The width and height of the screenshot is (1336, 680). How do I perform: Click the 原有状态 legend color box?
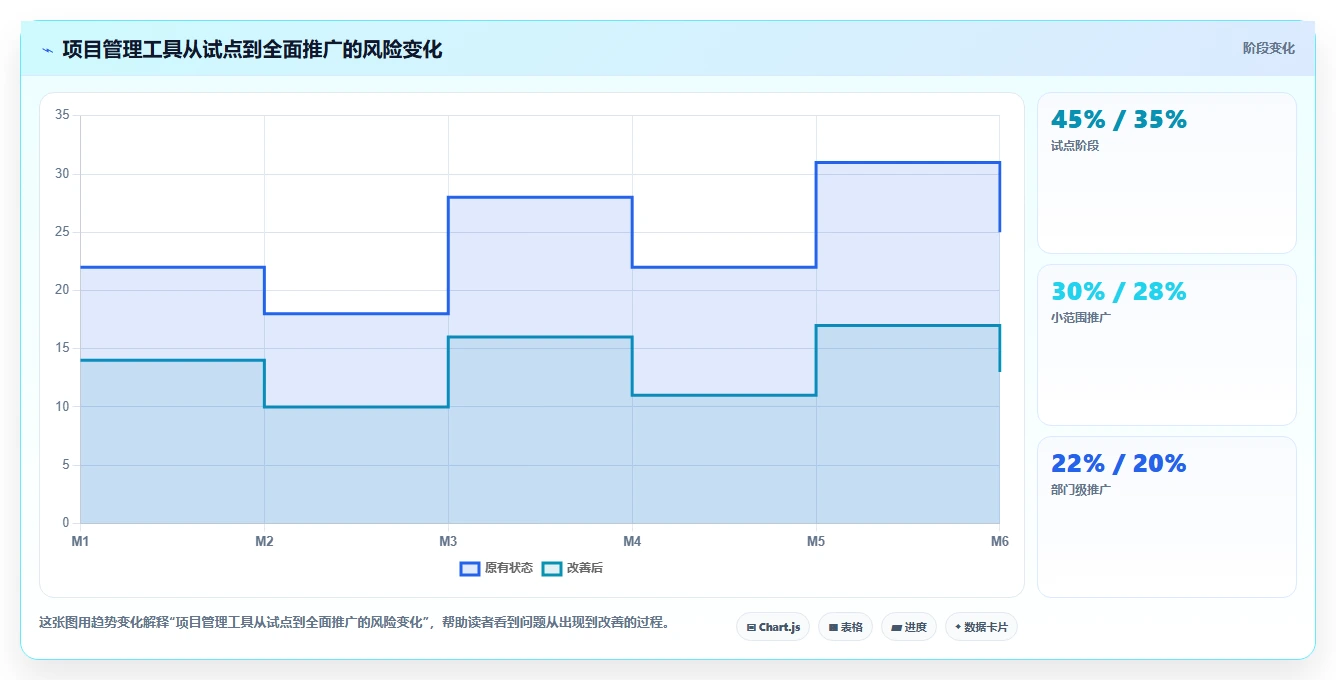pyautogui.click(x=470, y=568)
